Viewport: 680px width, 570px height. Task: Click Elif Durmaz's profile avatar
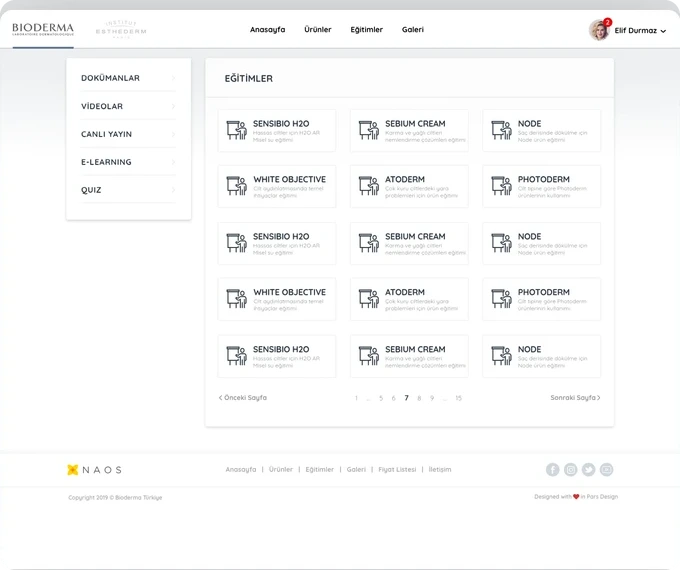(599, 30)
